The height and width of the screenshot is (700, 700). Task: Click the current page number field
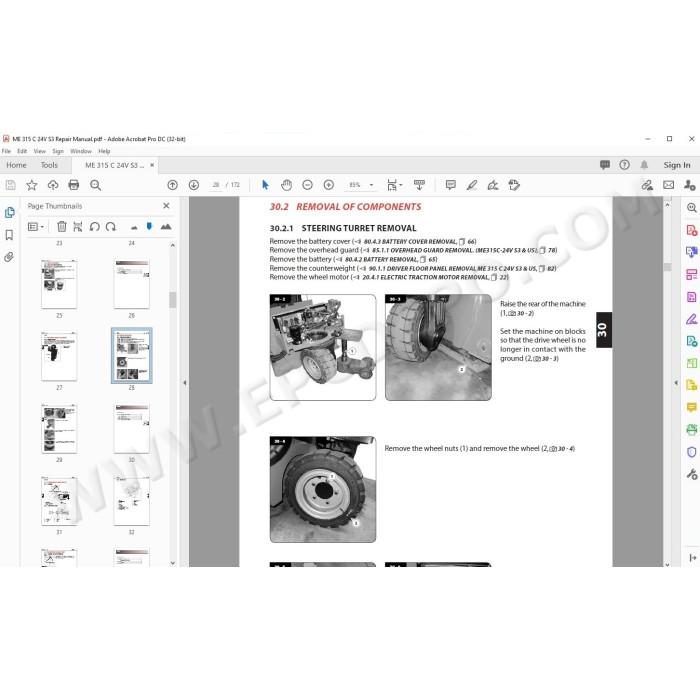point(216,185)
